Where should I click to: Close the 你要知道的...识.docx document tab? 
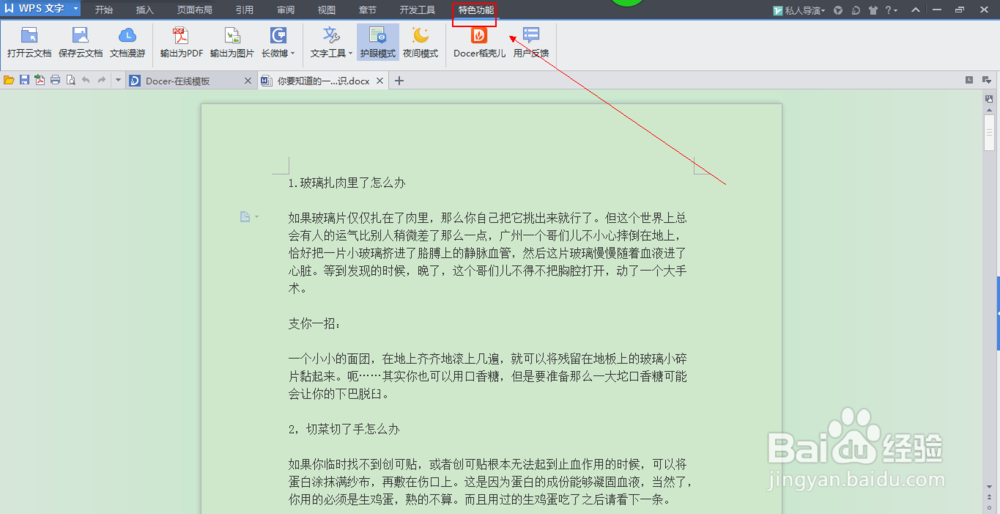click(379, 81)
